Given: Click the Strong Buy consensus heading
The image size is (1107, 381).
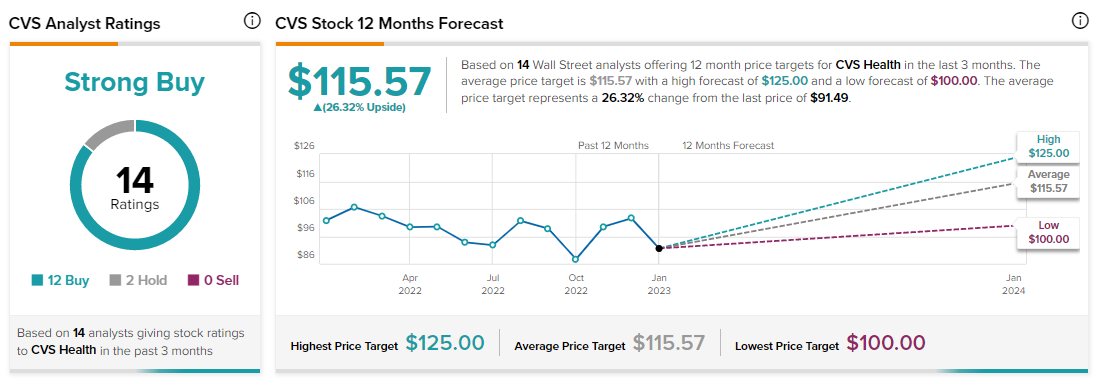Looking at the screenshot, I should pos(134,83).
